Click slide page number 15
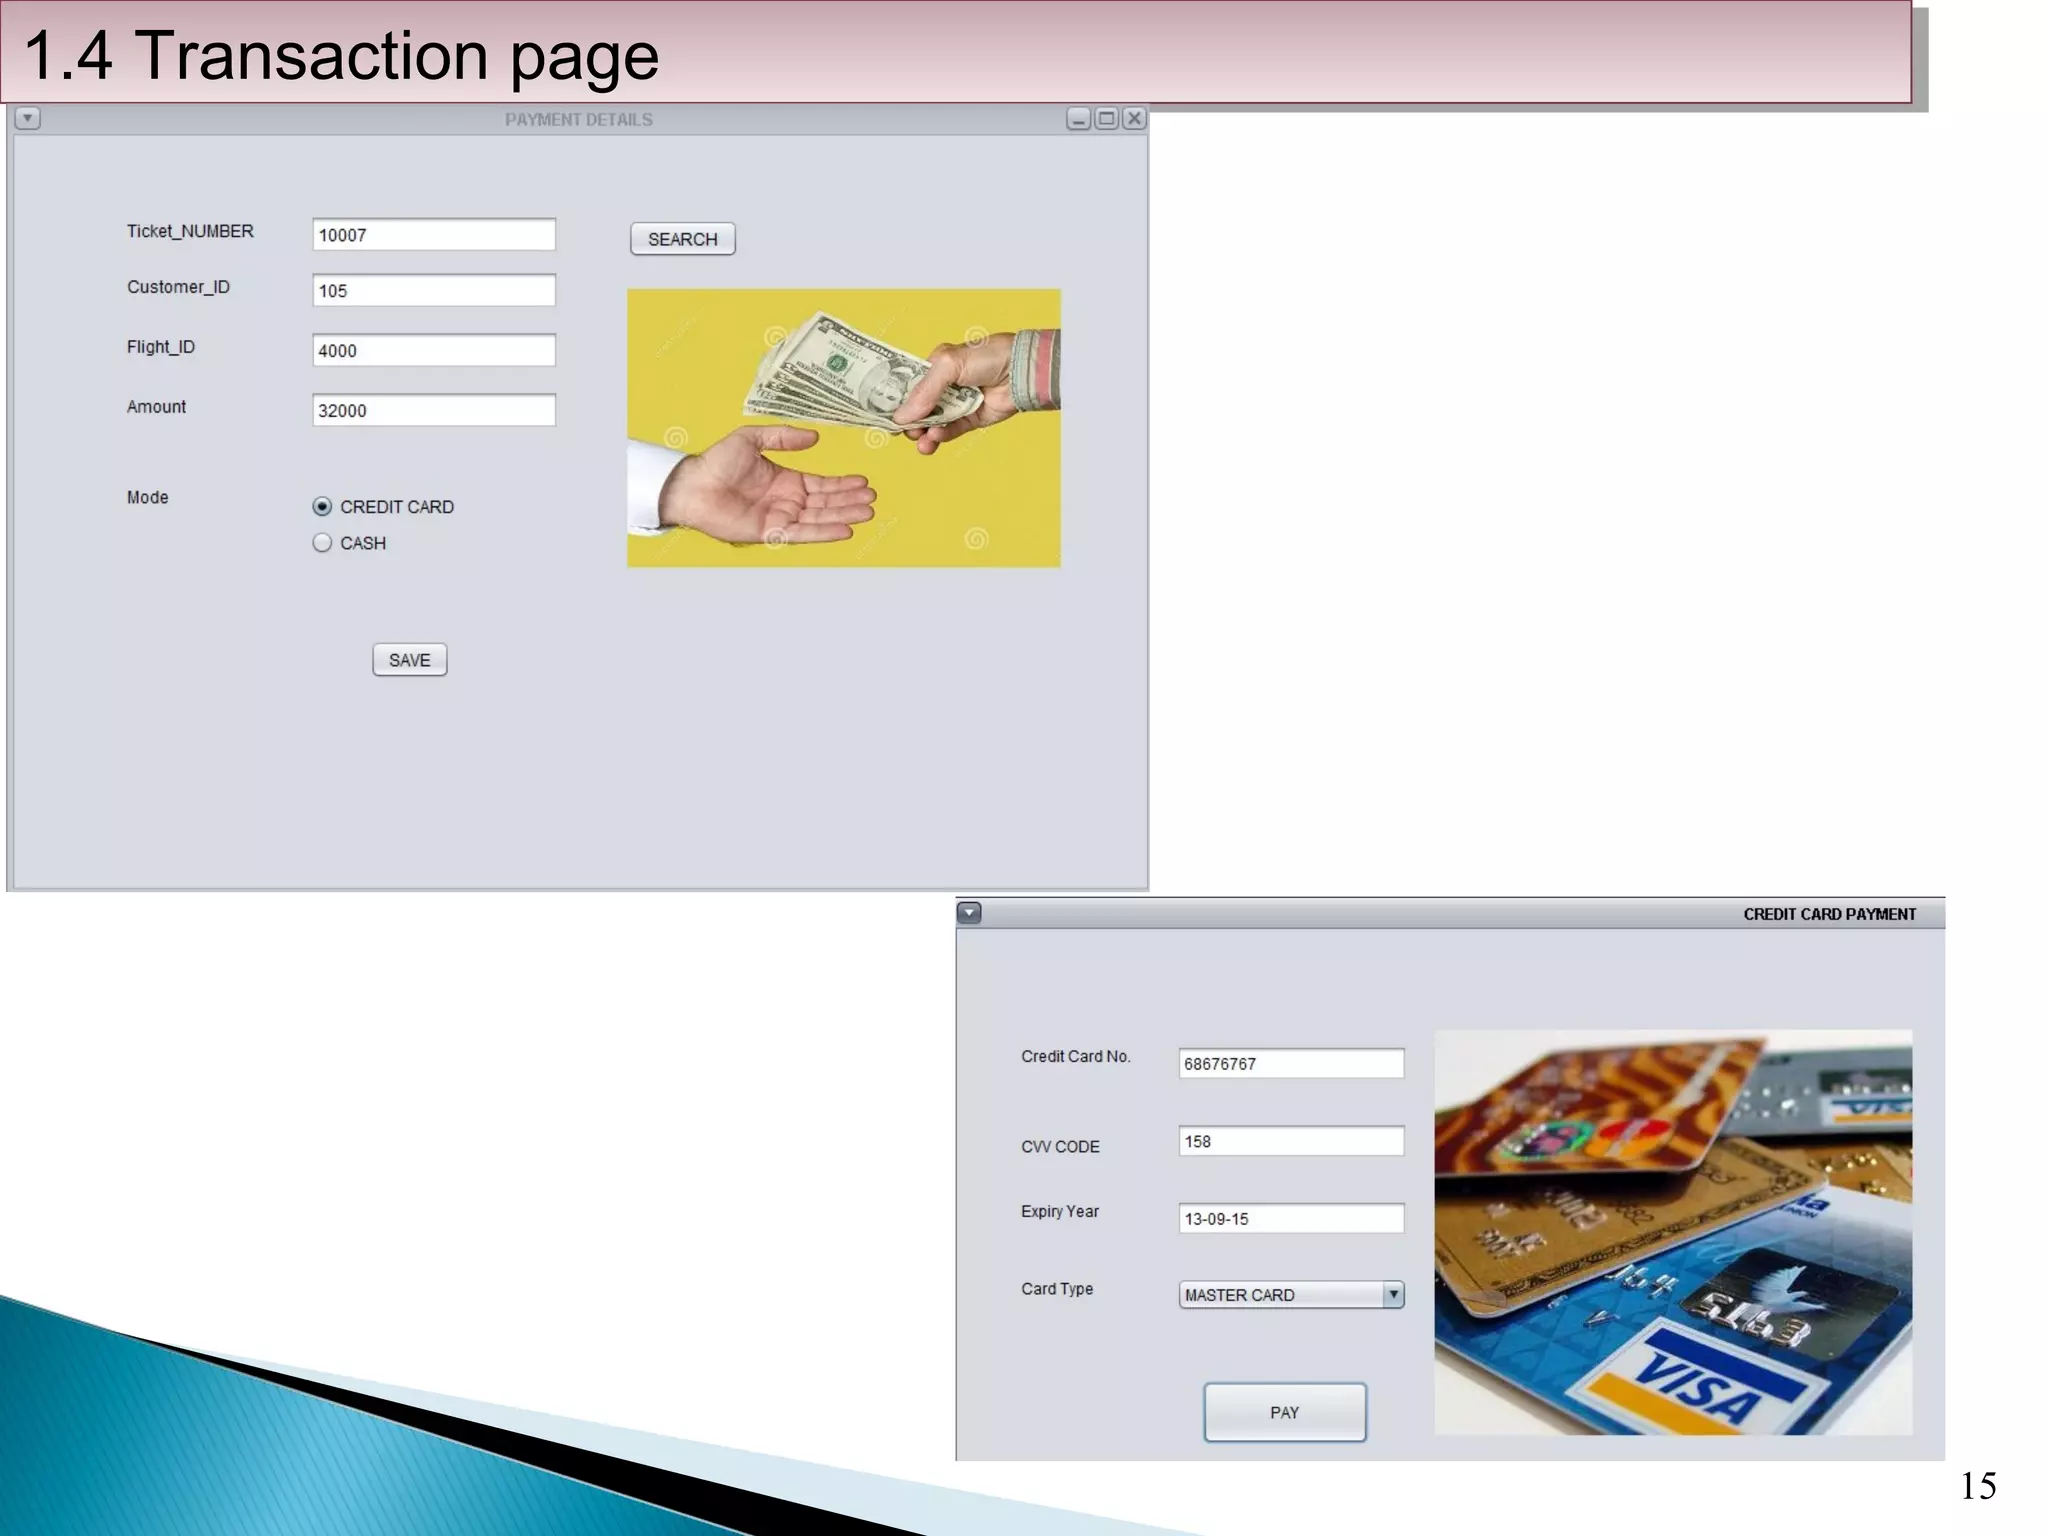The height and width of the screenshot is (1536, 2048). tap(1978, 1486)
